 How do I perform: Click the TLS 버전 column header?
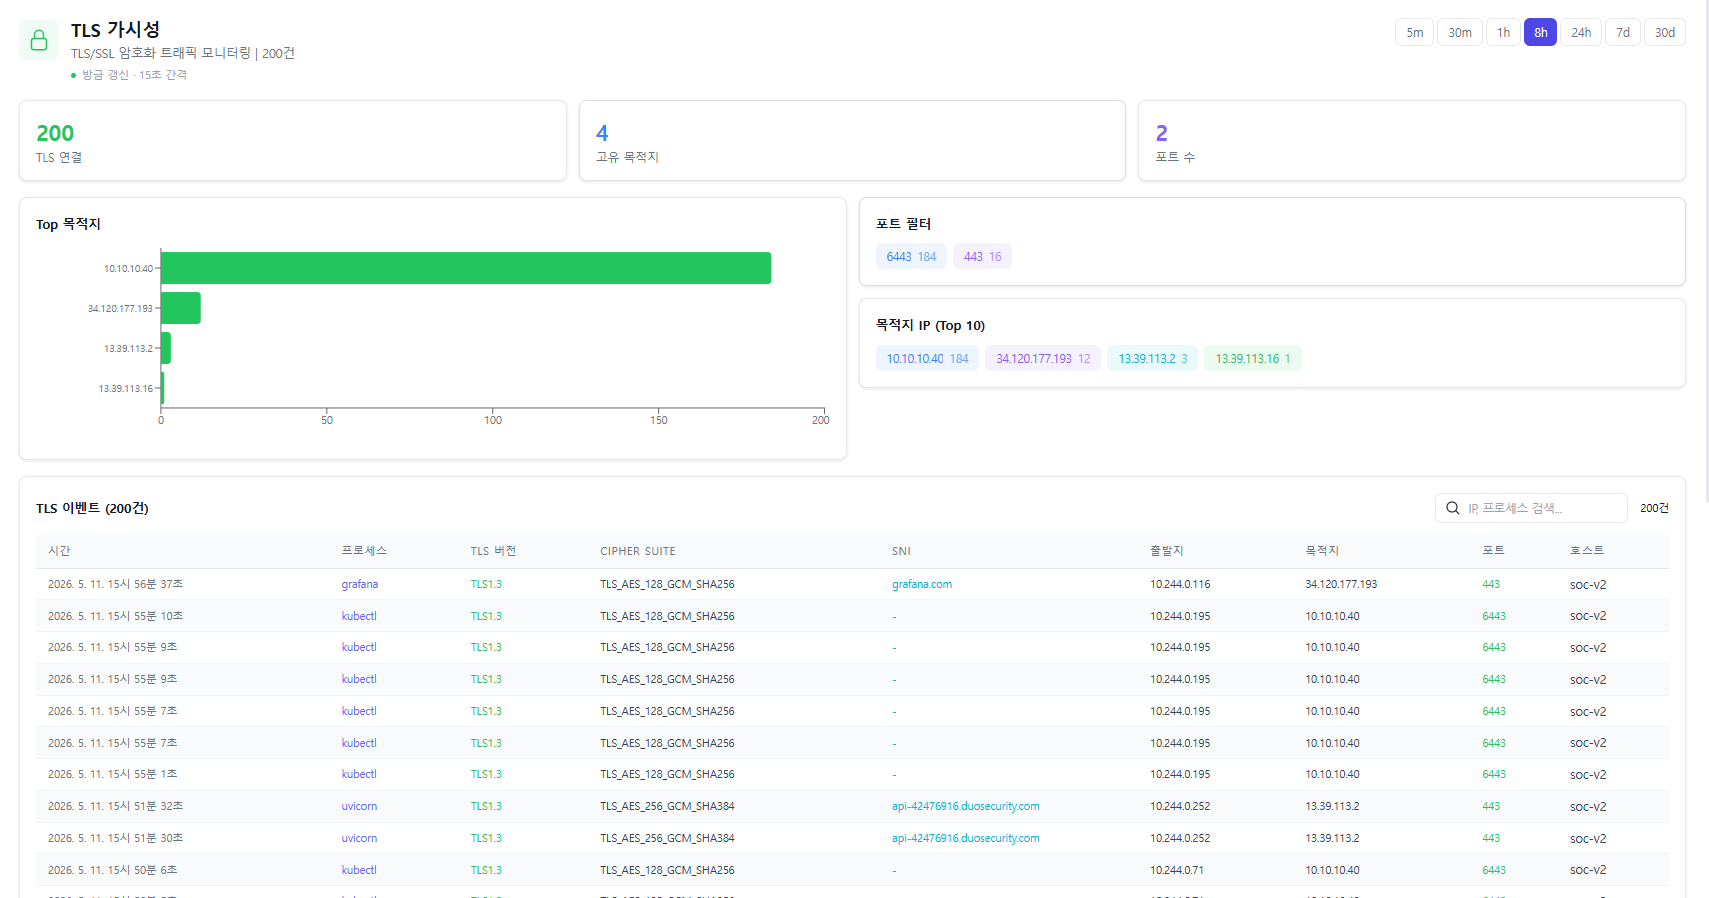click(x=493, y=551)
